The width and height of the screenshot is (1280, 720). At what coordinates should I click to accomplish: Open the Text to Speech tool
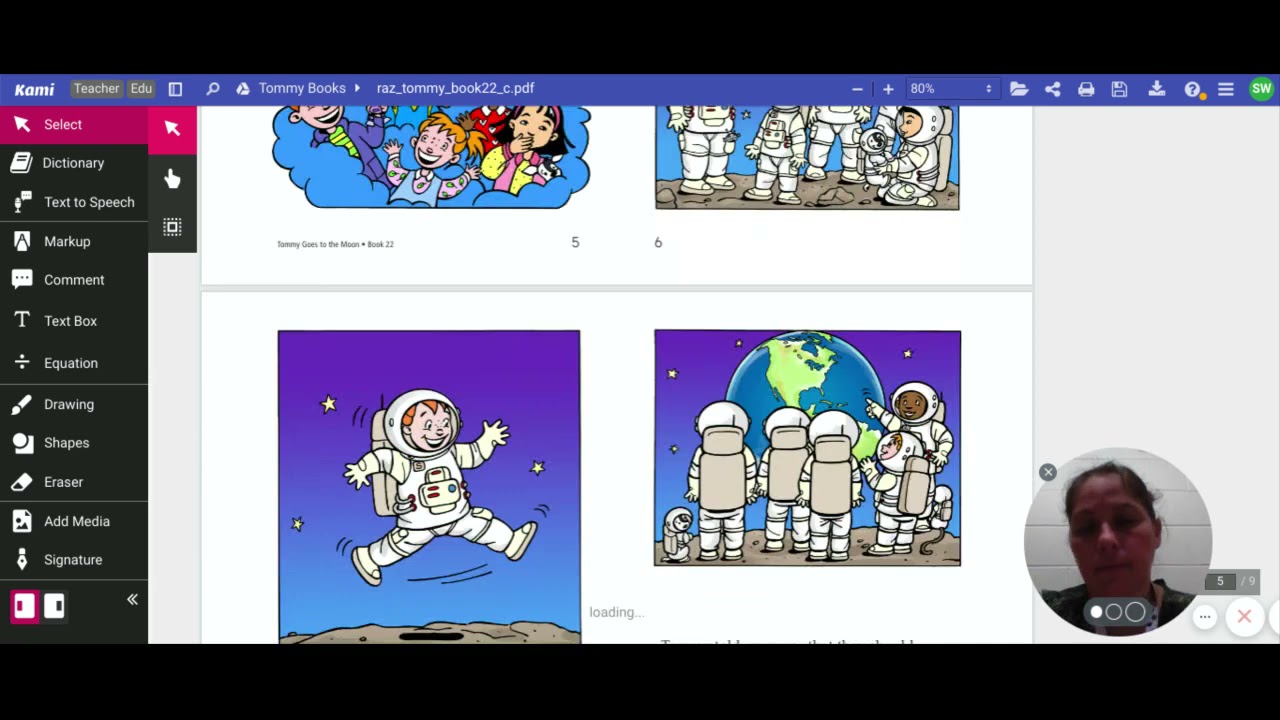74,202
